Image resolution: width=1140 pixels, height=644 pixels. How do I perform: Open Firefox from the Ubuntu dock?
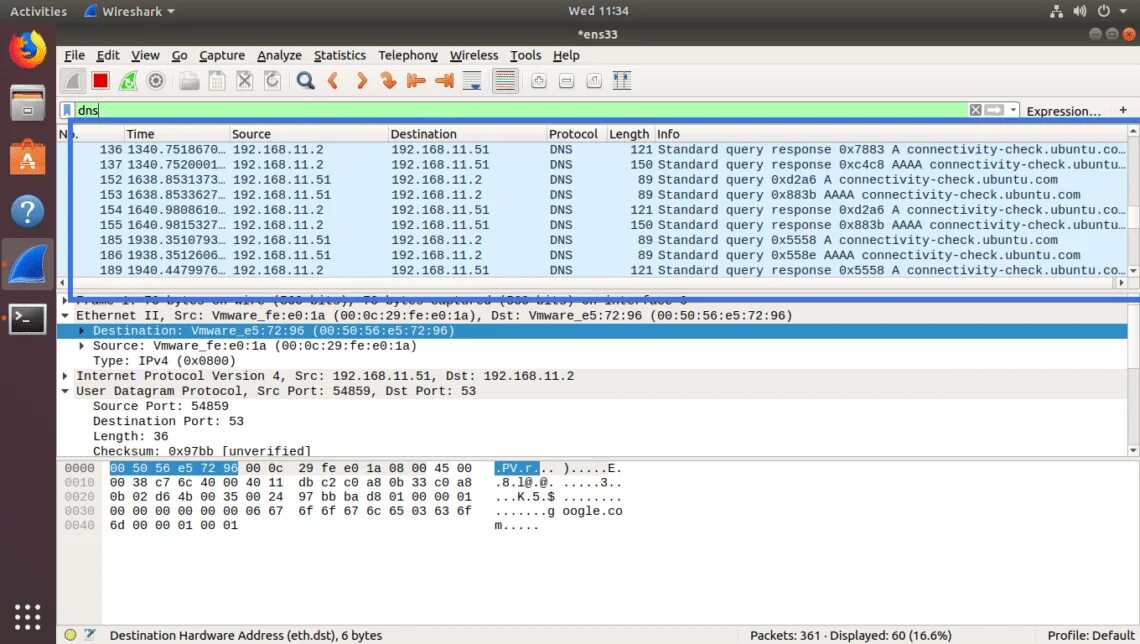(x=28, y=49)
